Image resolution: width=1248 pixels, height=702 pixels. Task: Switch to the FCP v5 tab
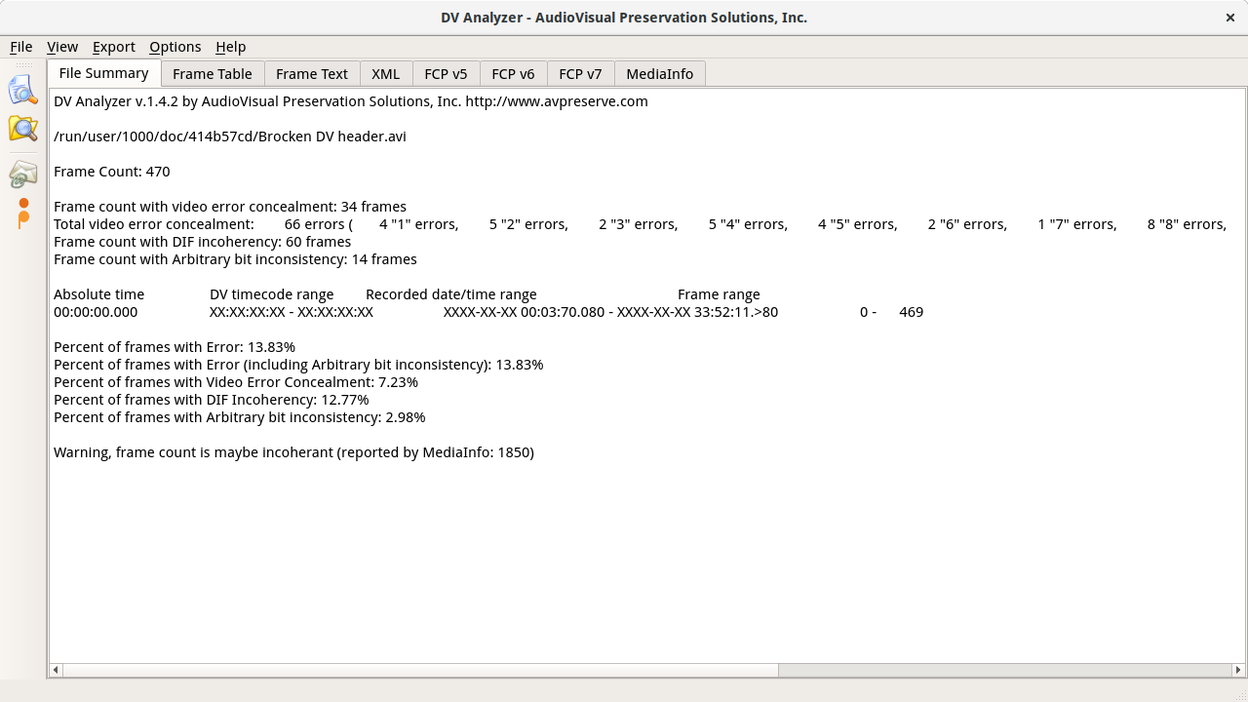(446, 73)
